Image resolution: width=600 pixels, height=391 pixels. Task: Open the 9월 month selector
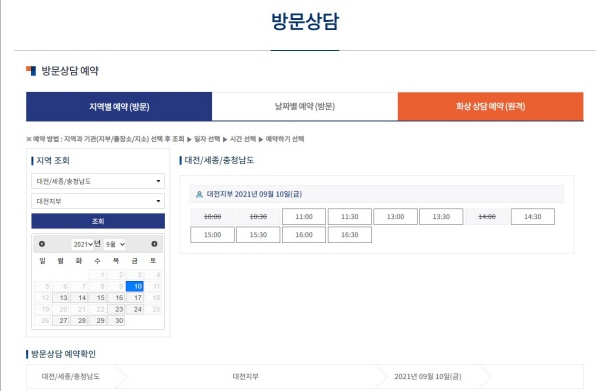pos(115,244)
